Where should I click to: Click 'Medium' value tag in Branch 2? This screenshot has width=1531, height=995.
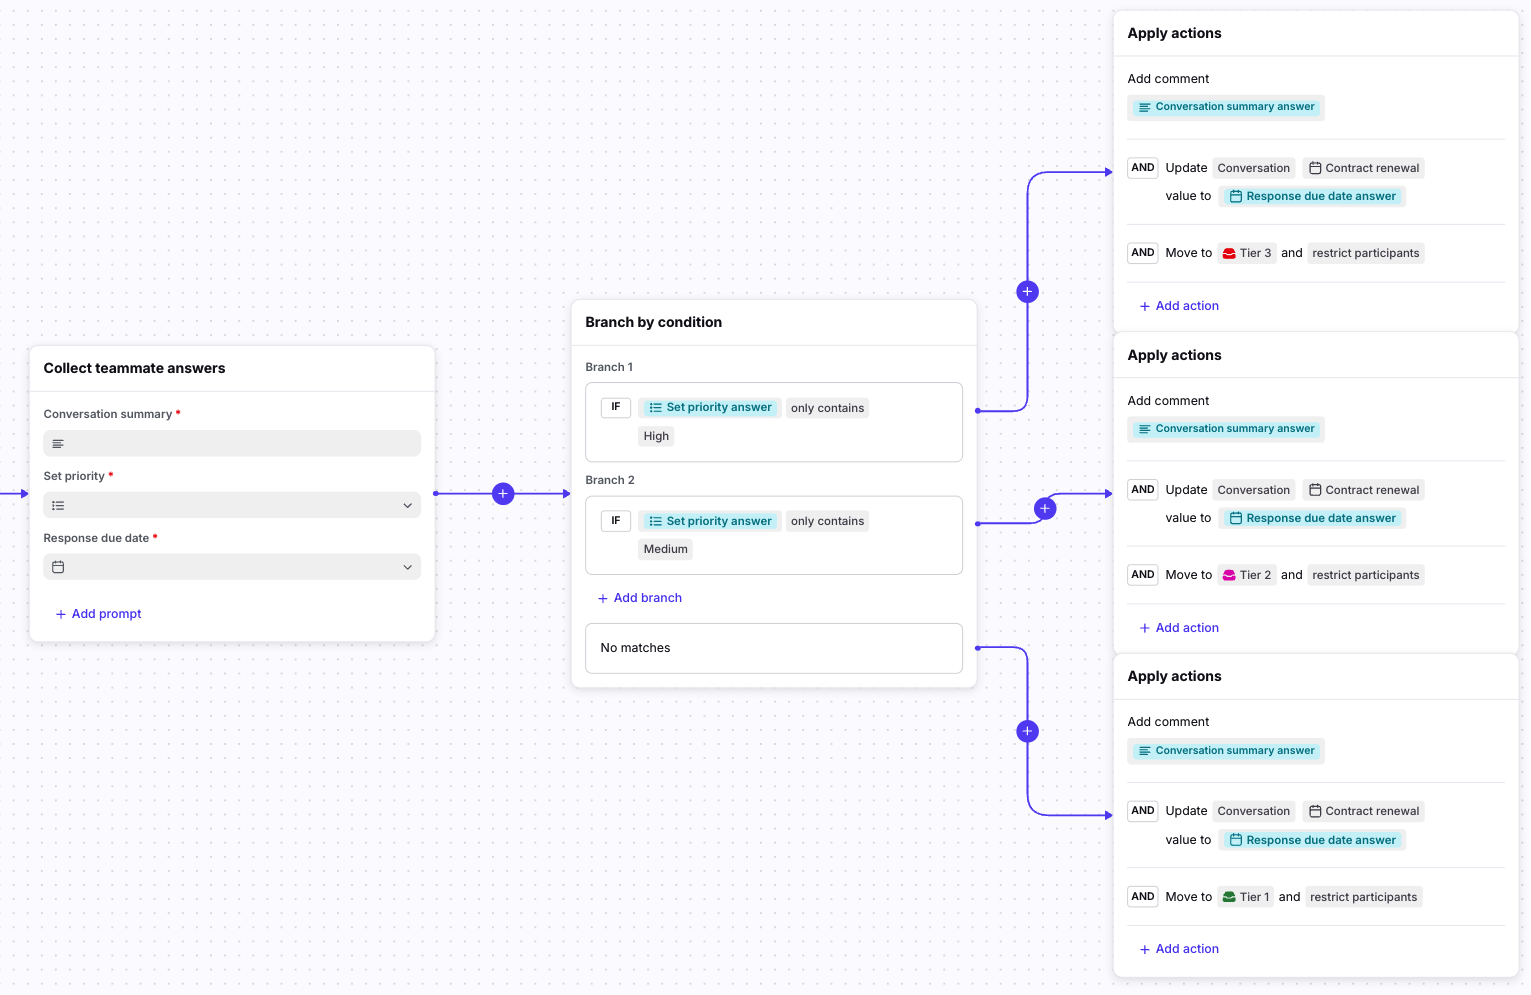665,549
